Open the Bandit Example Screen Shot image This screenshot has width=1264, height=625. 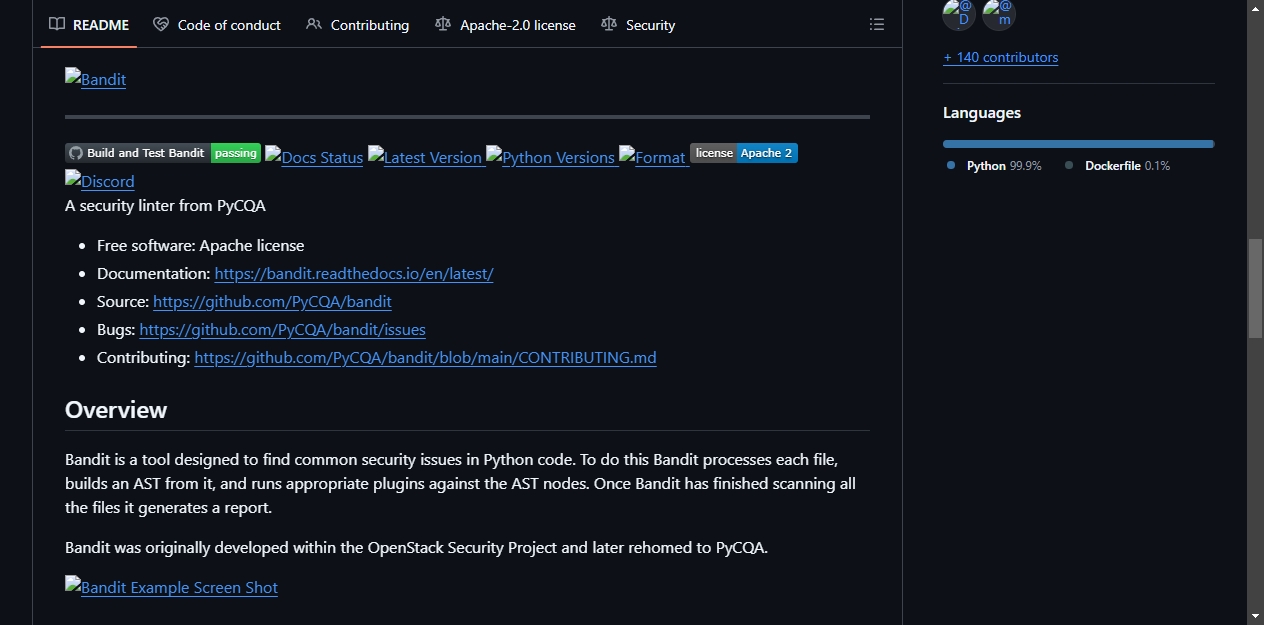point(171,587)
